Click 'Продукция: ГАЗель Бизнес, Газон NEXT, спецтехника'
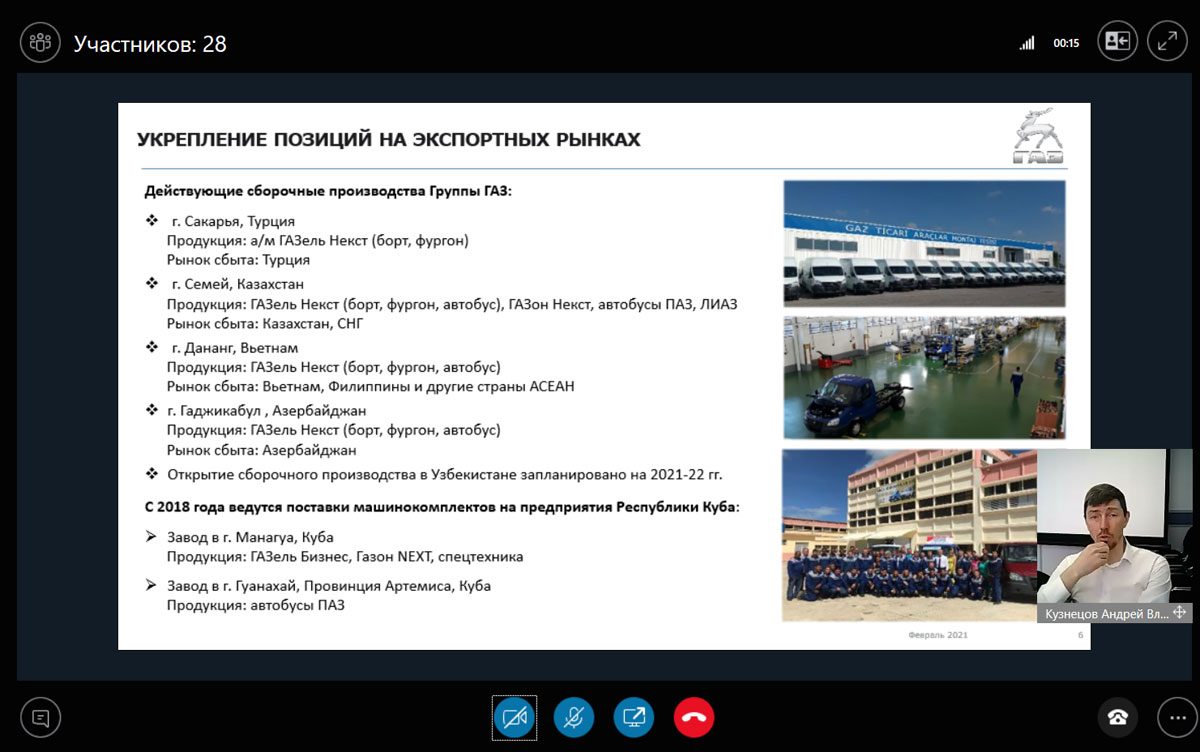Image resolution: width=1200 pixels, height=752 pixels. [x=345, y=556]
